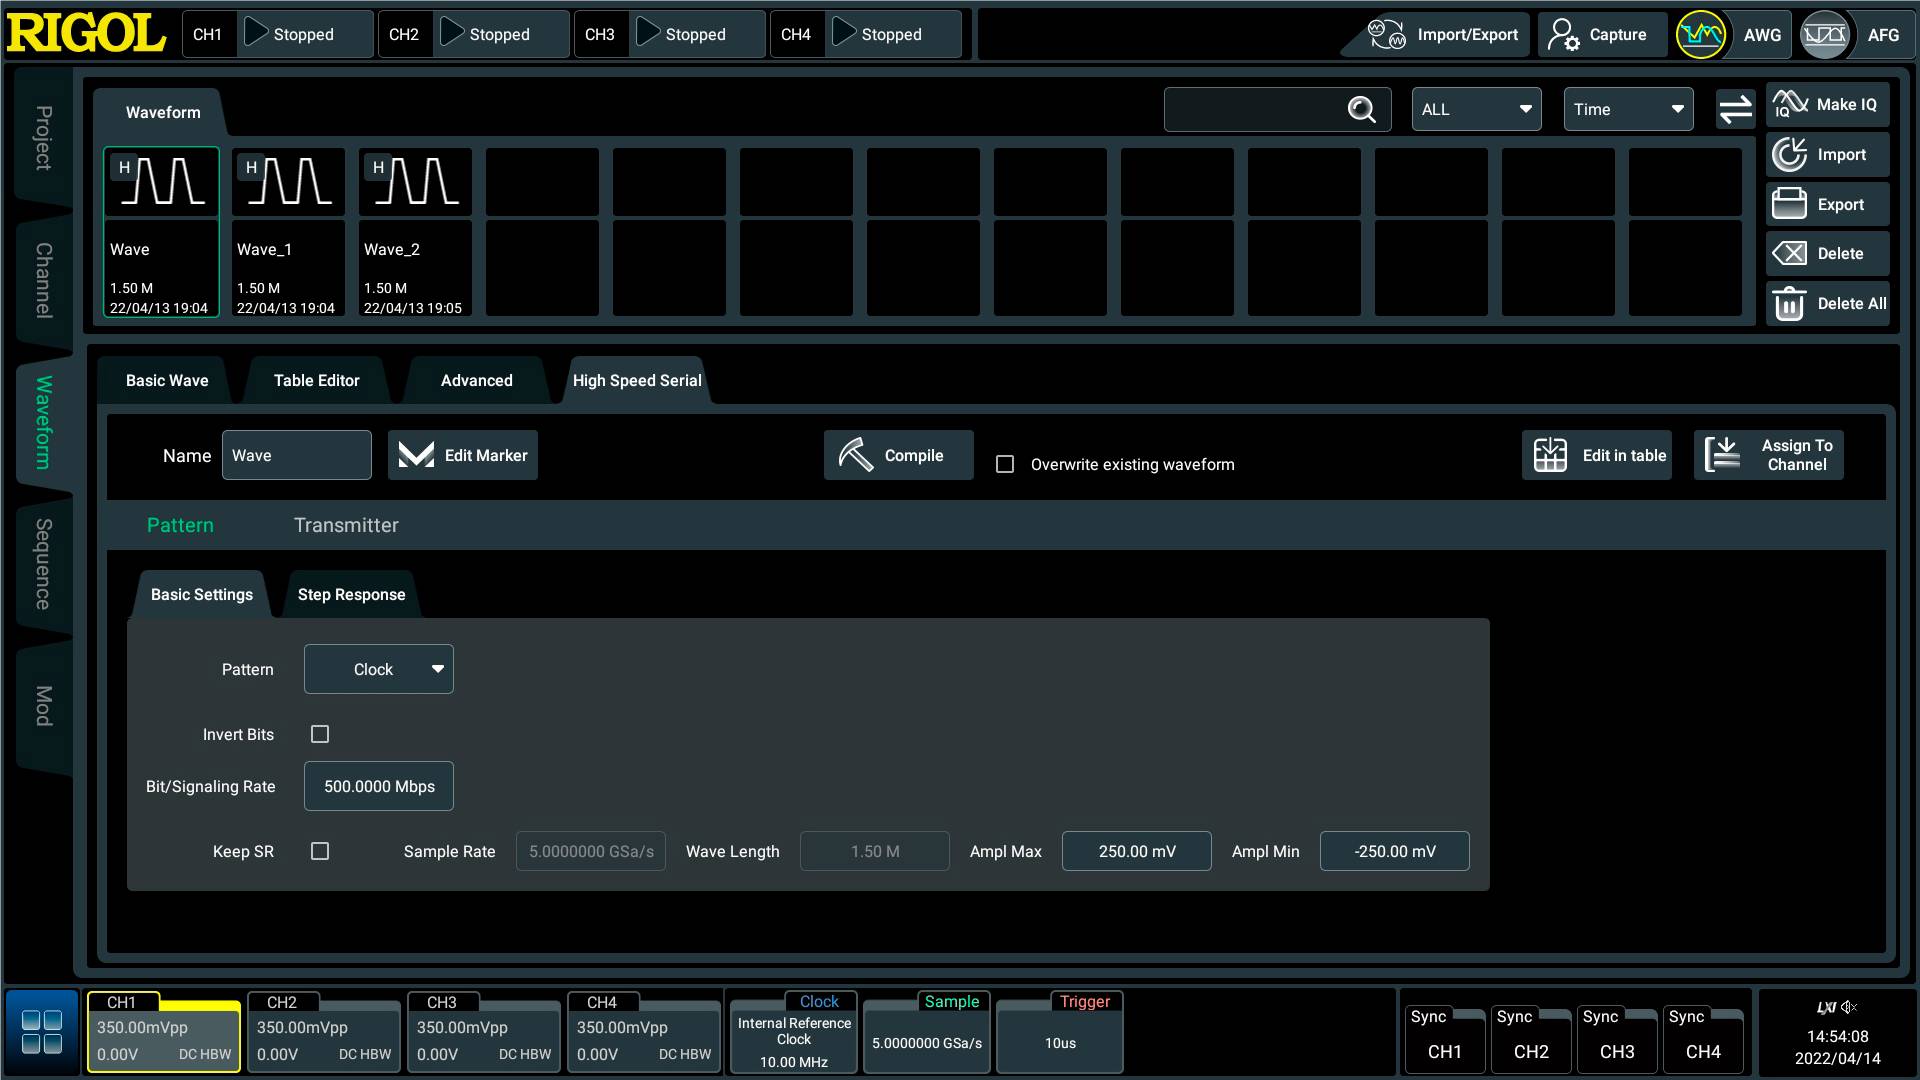Click the search magnifier icon
Image resolution: width=1920 pixels, height=1080 pixels.
pyautogui.click(x=1361, y=110)
